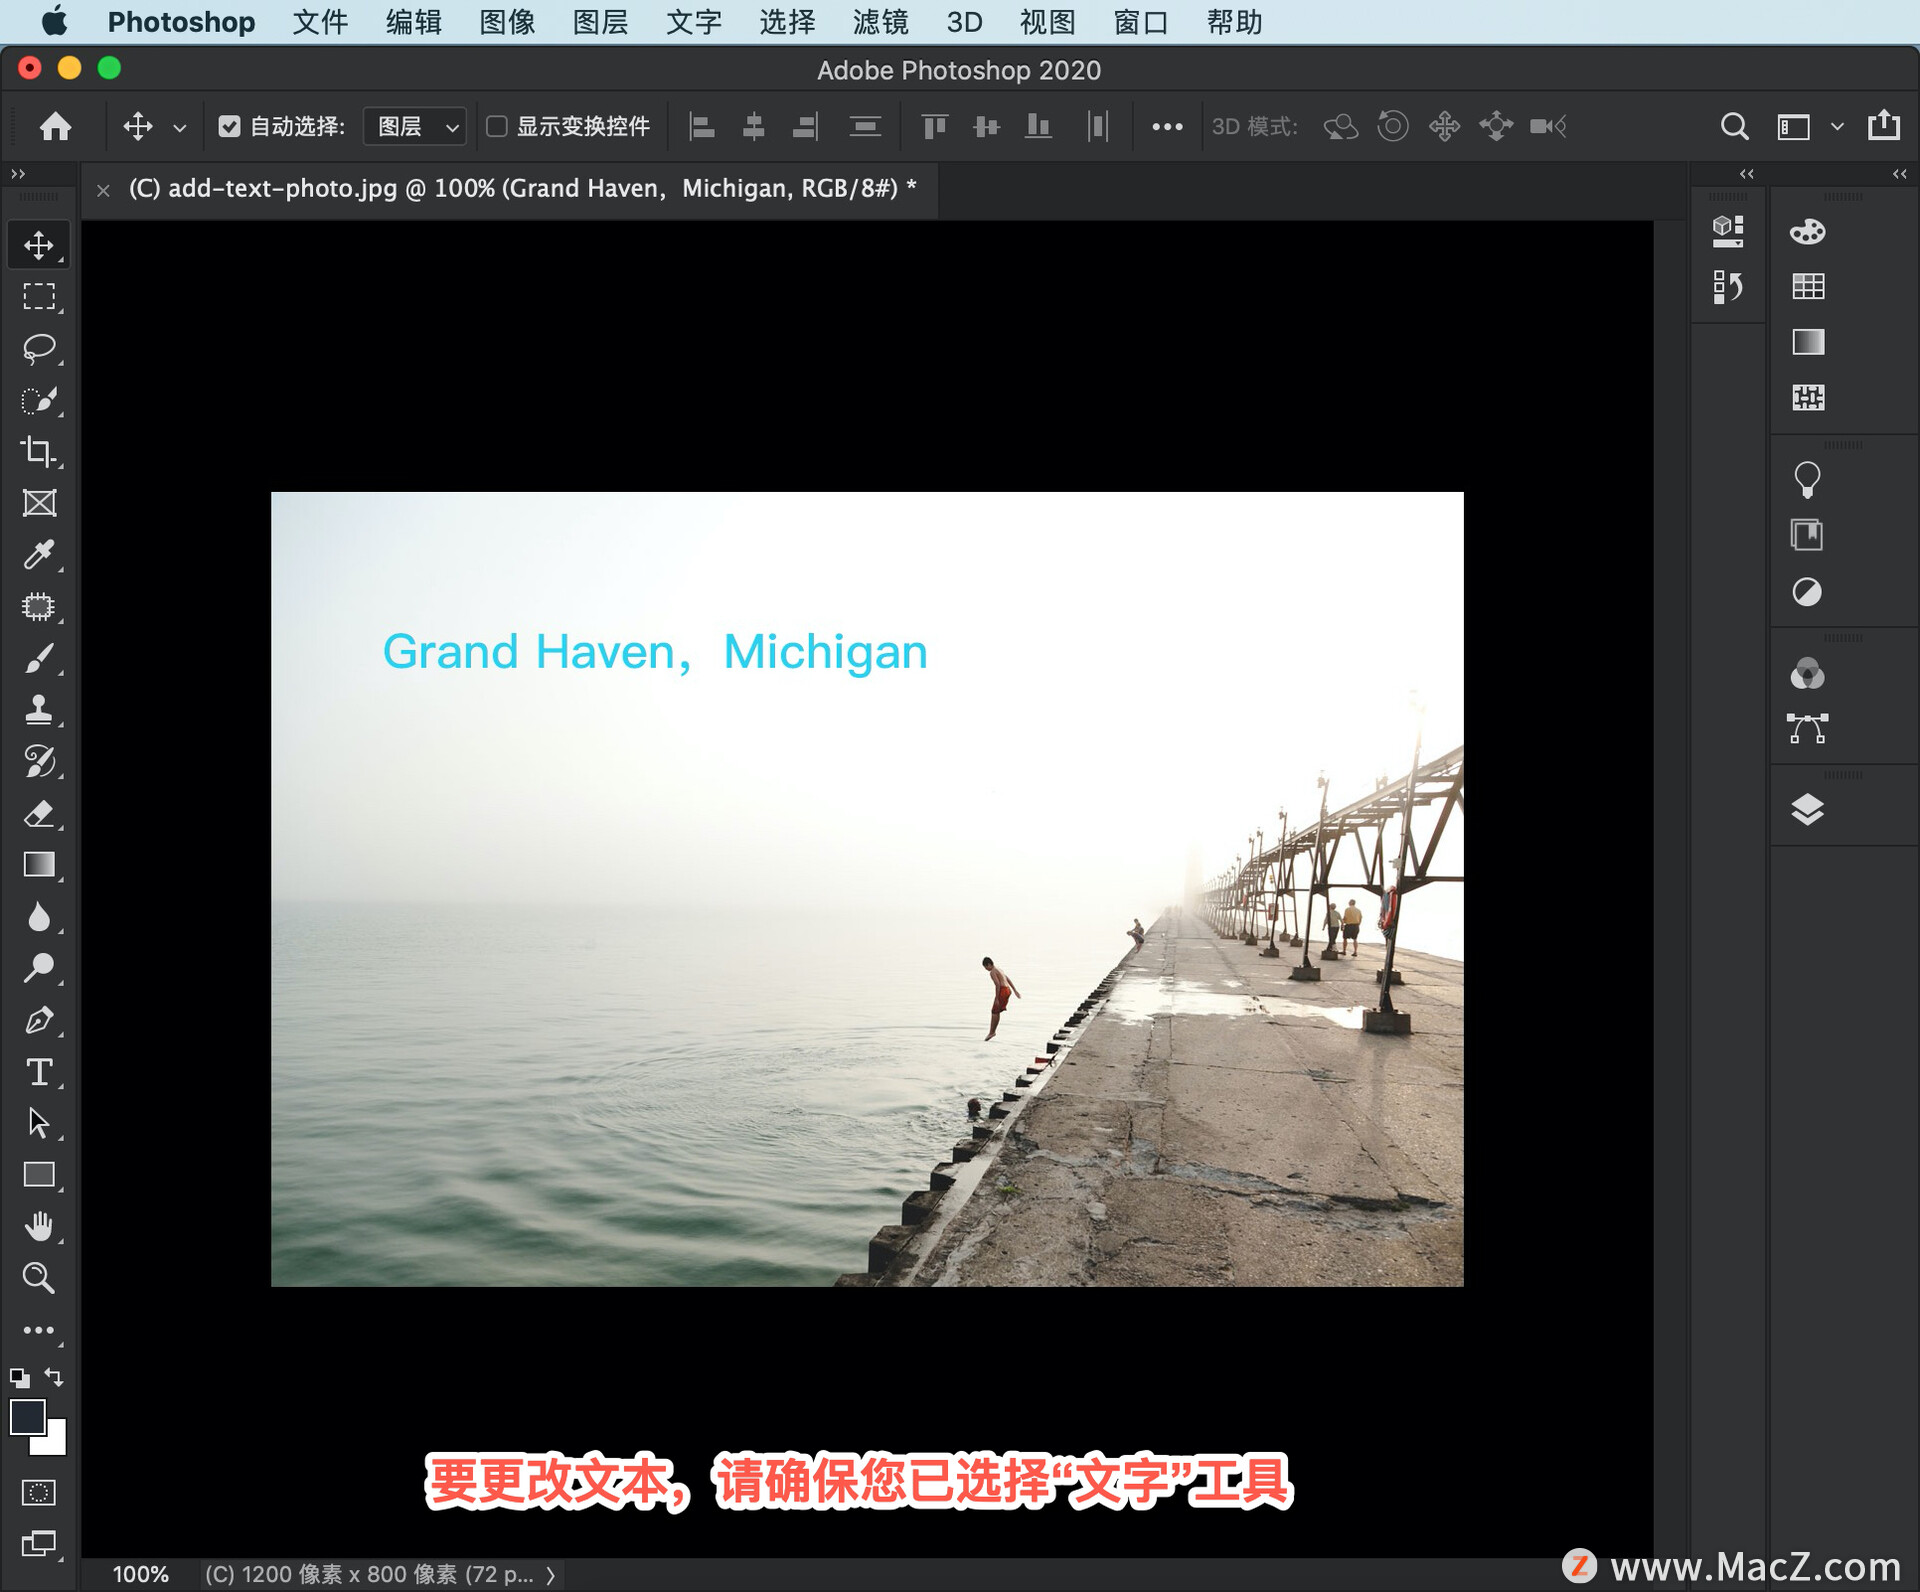Expand the toolbar to two columns
1920x1592 pixels.
(x=17, y=174)
